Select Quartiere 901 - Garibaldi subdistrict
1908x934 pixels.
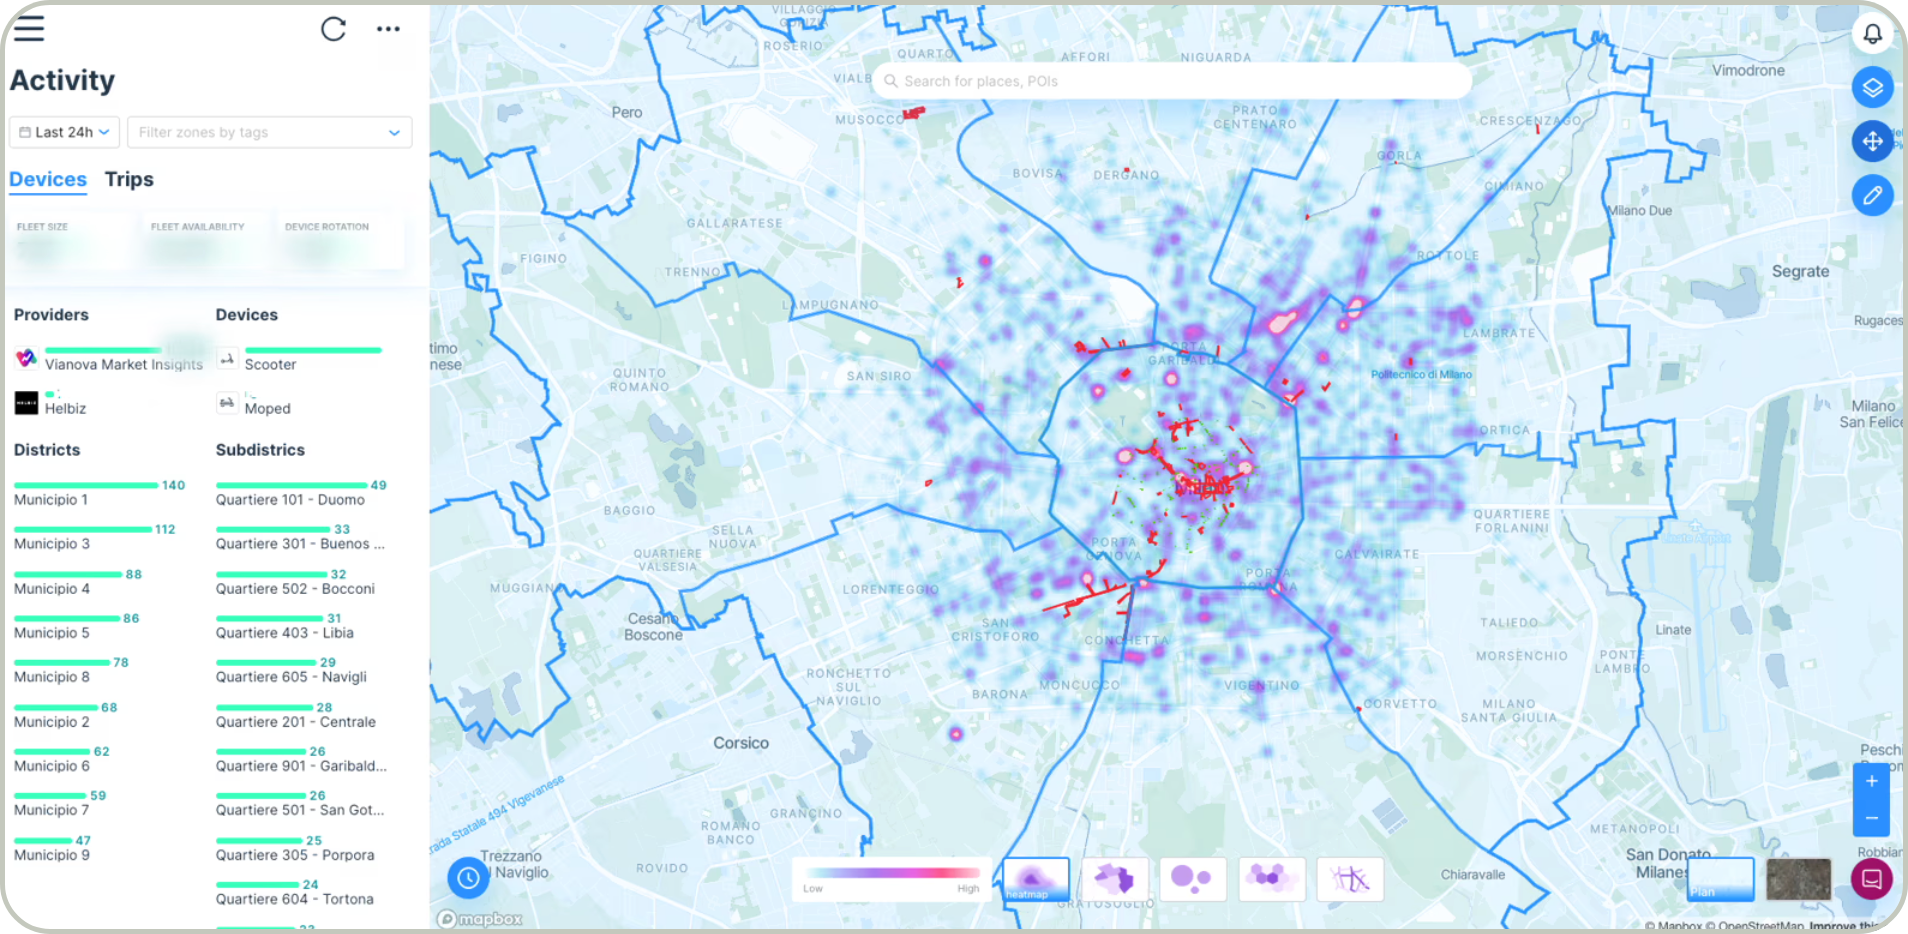pos(302,759)
